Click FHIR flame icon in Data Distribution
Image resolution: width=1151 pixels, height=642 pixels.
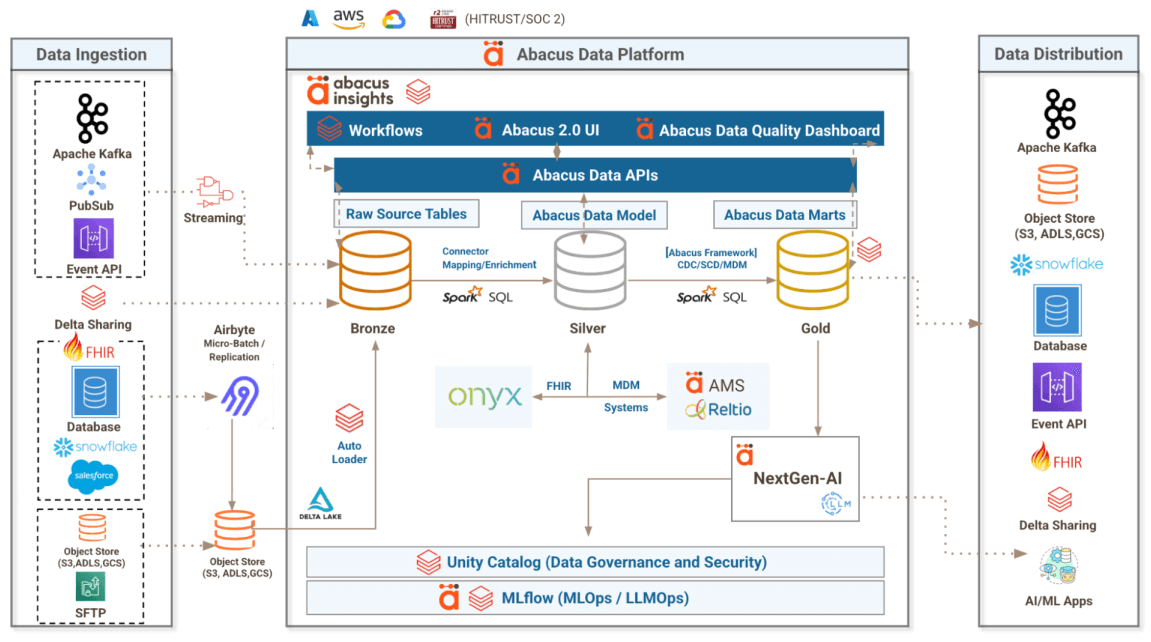(1040, 457)
